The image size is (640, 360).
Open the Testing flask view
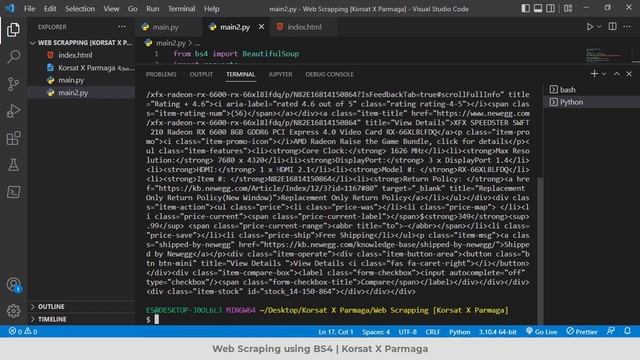[13, 165]
